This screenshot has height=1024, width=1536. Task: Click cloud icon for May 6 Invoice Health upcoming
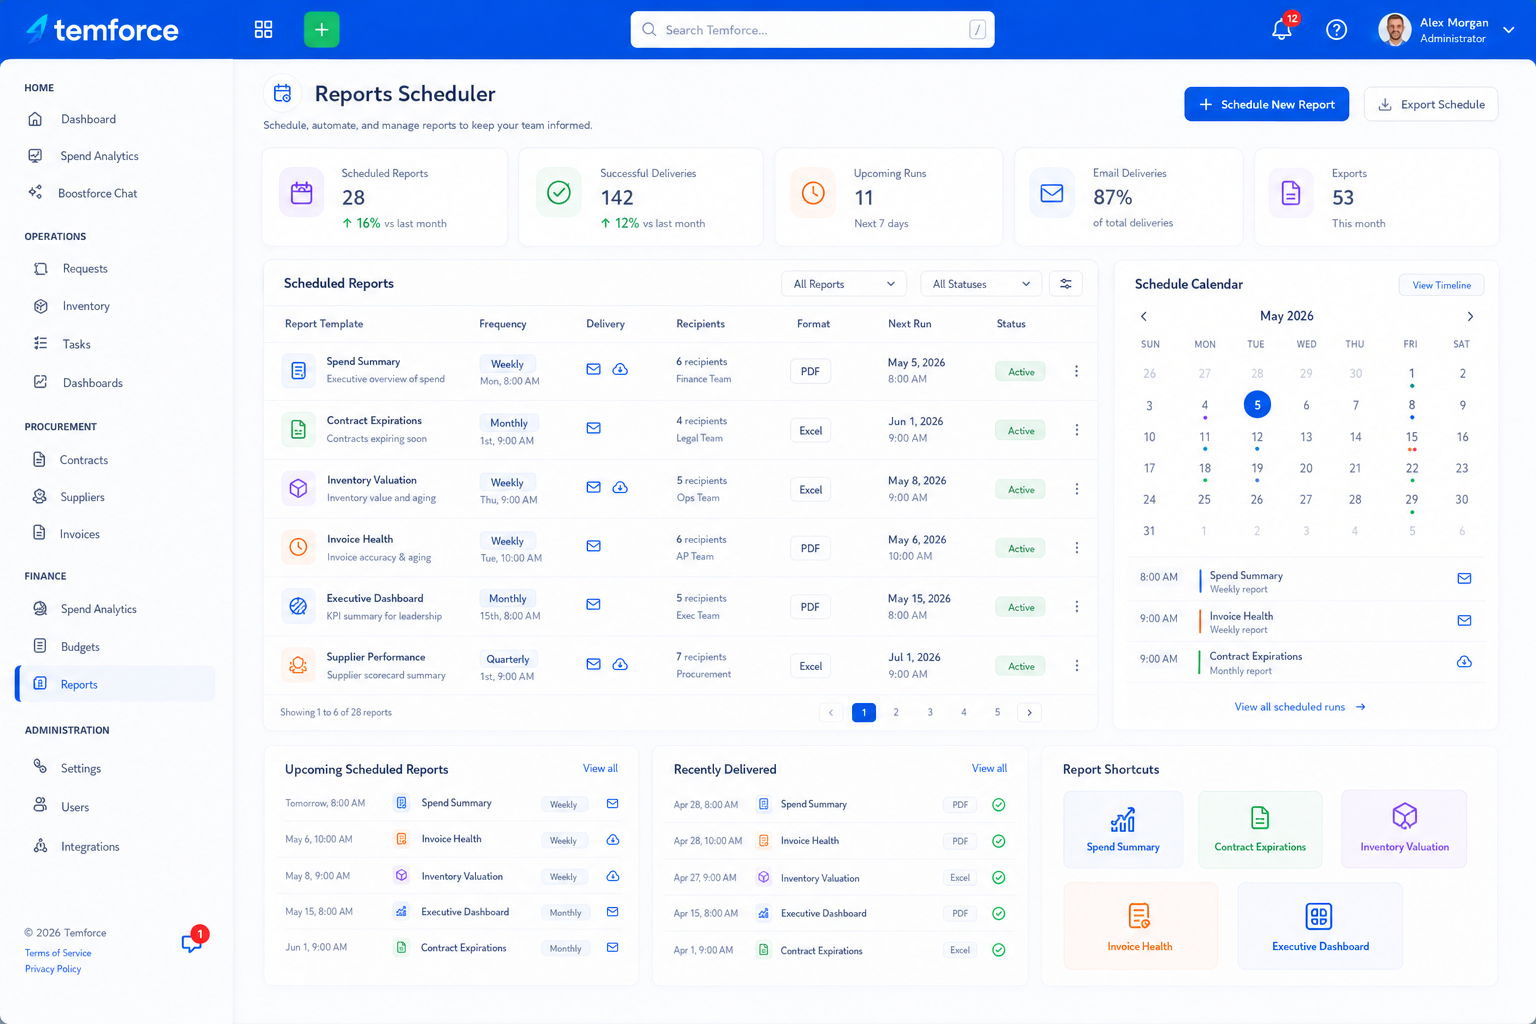click(613, 840)
